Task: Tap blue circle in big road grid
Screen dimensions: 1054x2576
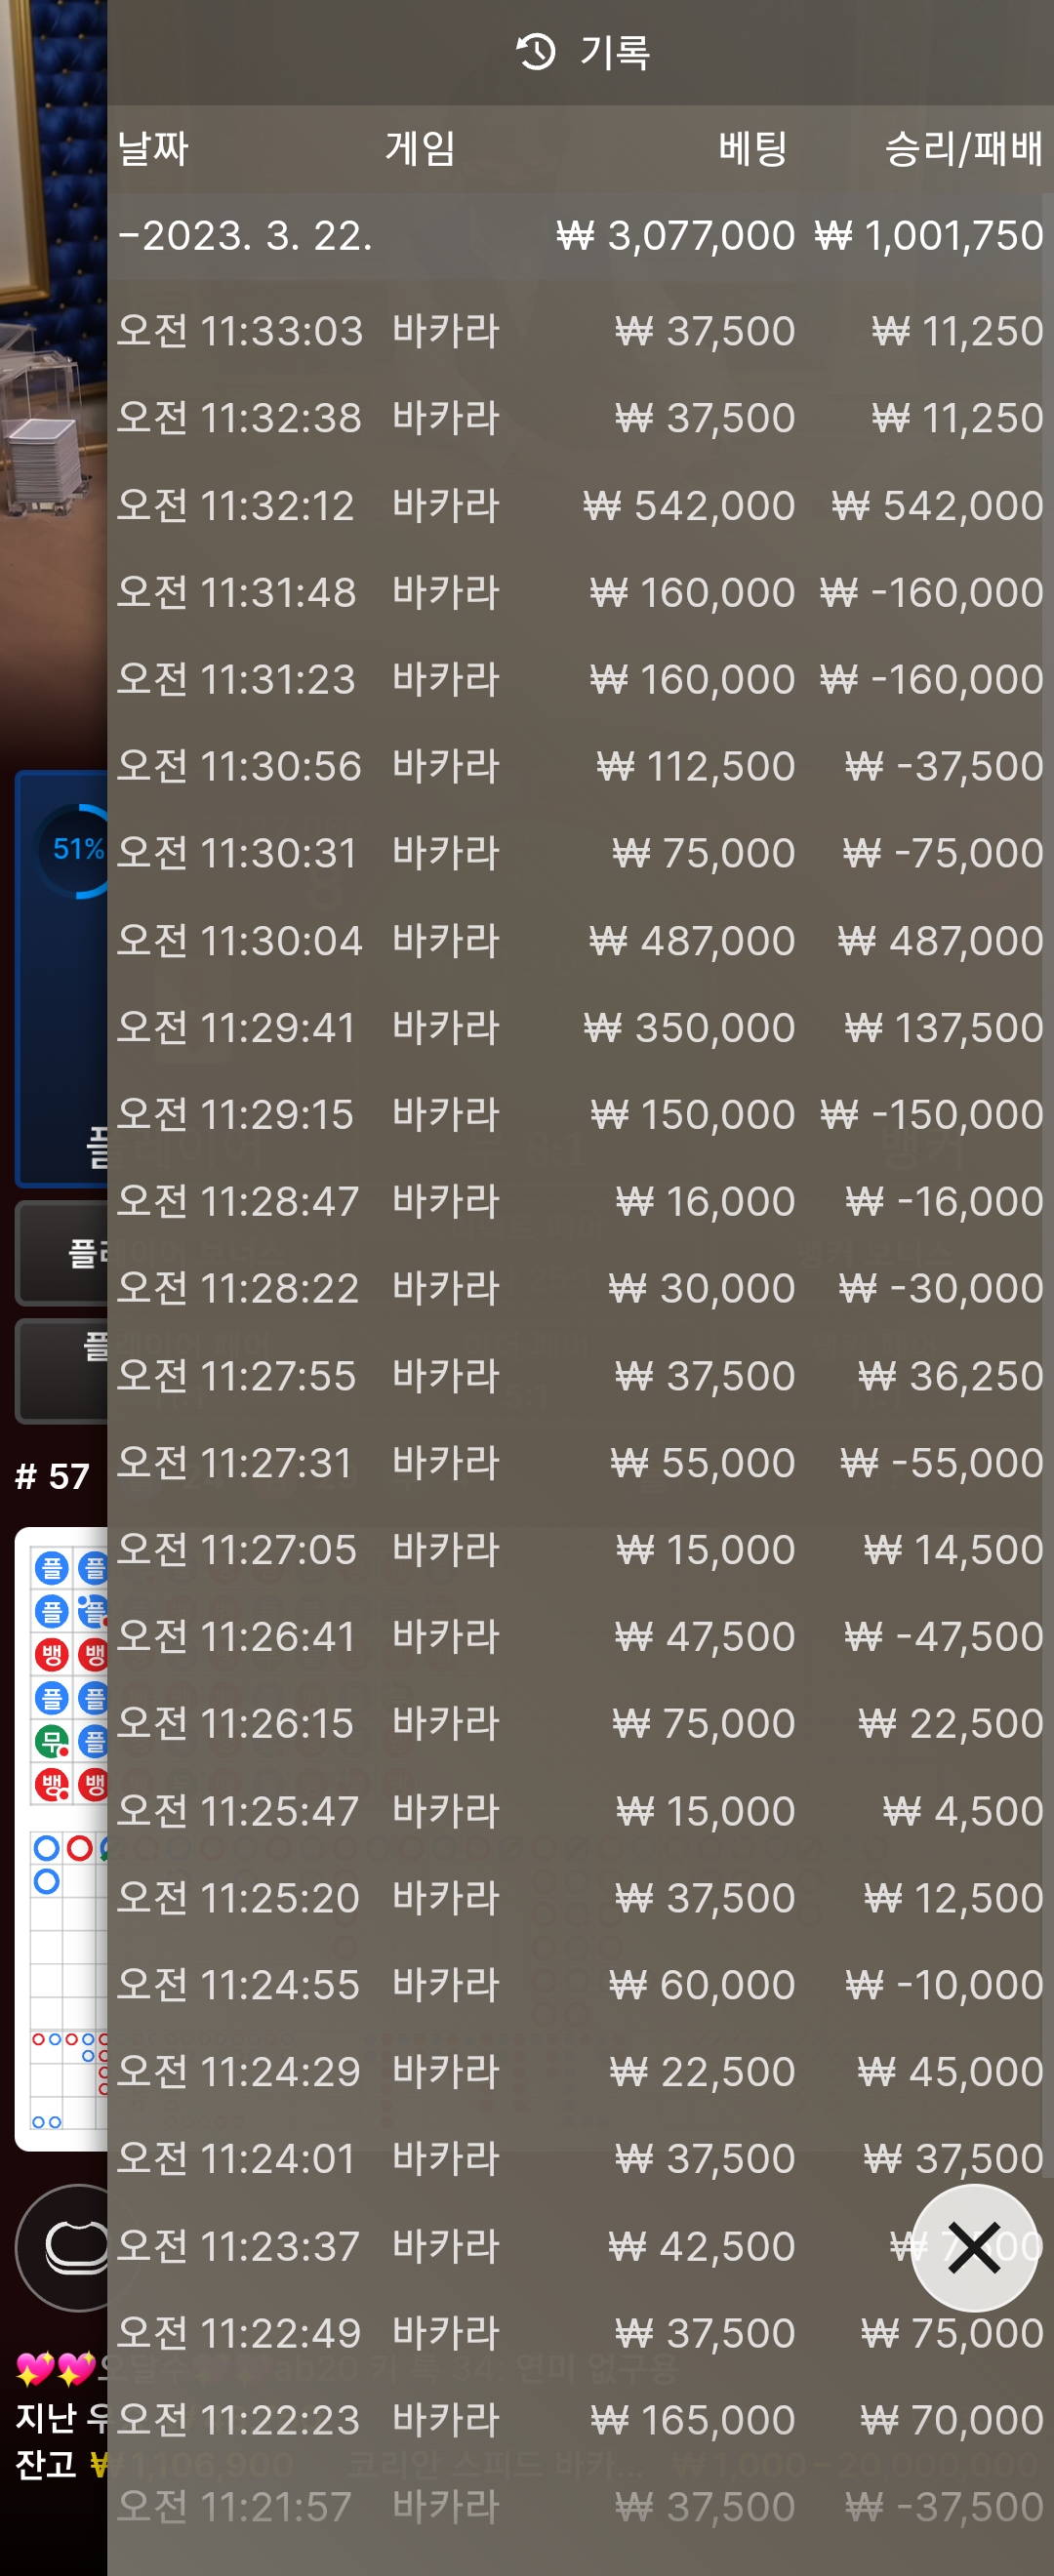Action: (46, 1847)
